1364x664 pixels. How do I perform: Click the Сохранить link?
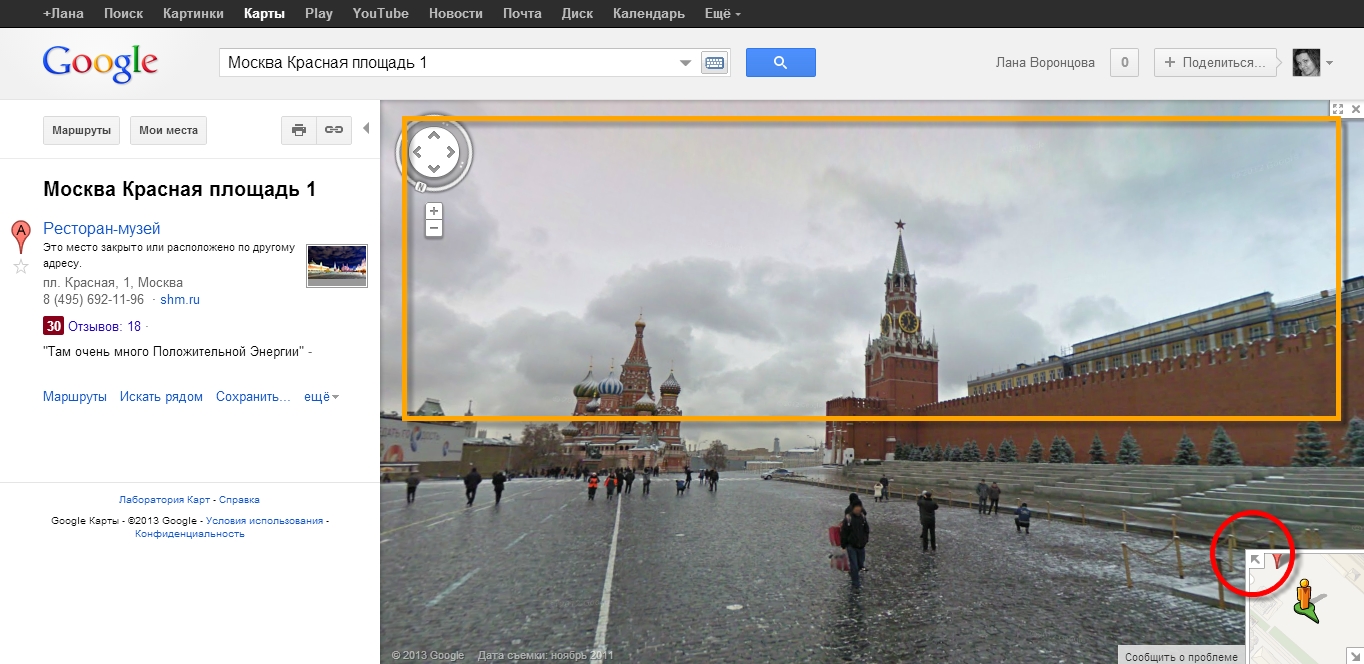253,397
